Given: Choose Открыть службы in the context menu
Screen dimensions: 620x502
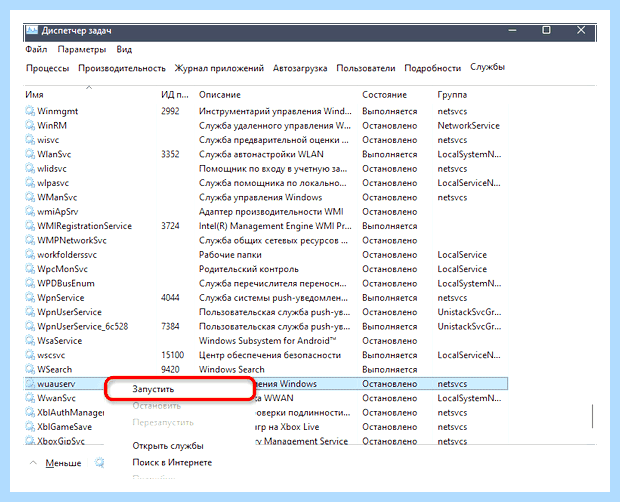Looking at the screenshot, I should pos(168,446).
